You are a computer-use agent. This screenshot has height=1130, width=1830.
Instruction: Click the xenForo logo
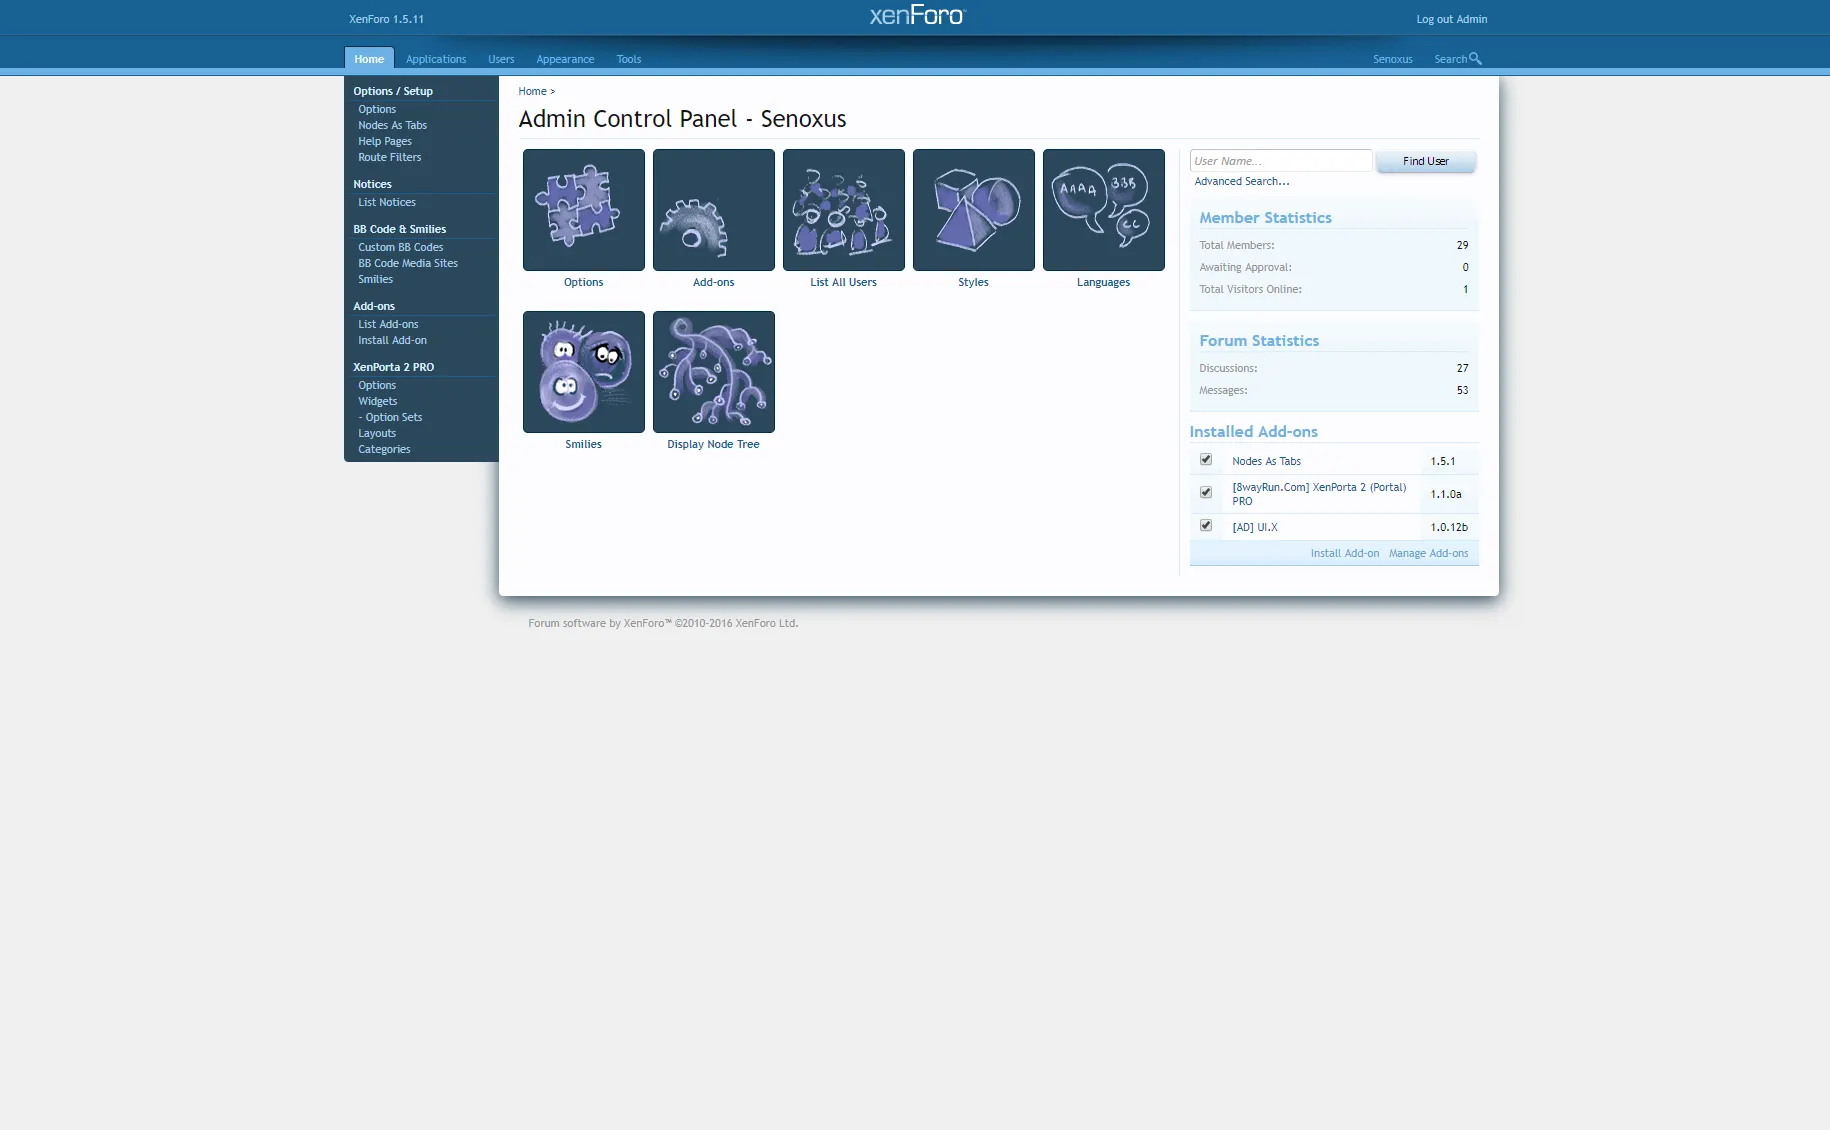[917, 15]
